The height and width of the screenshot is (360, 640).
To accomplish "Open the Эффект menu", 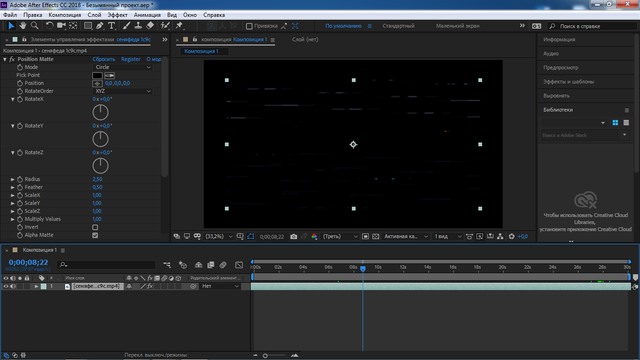I will tap(117, 15).
